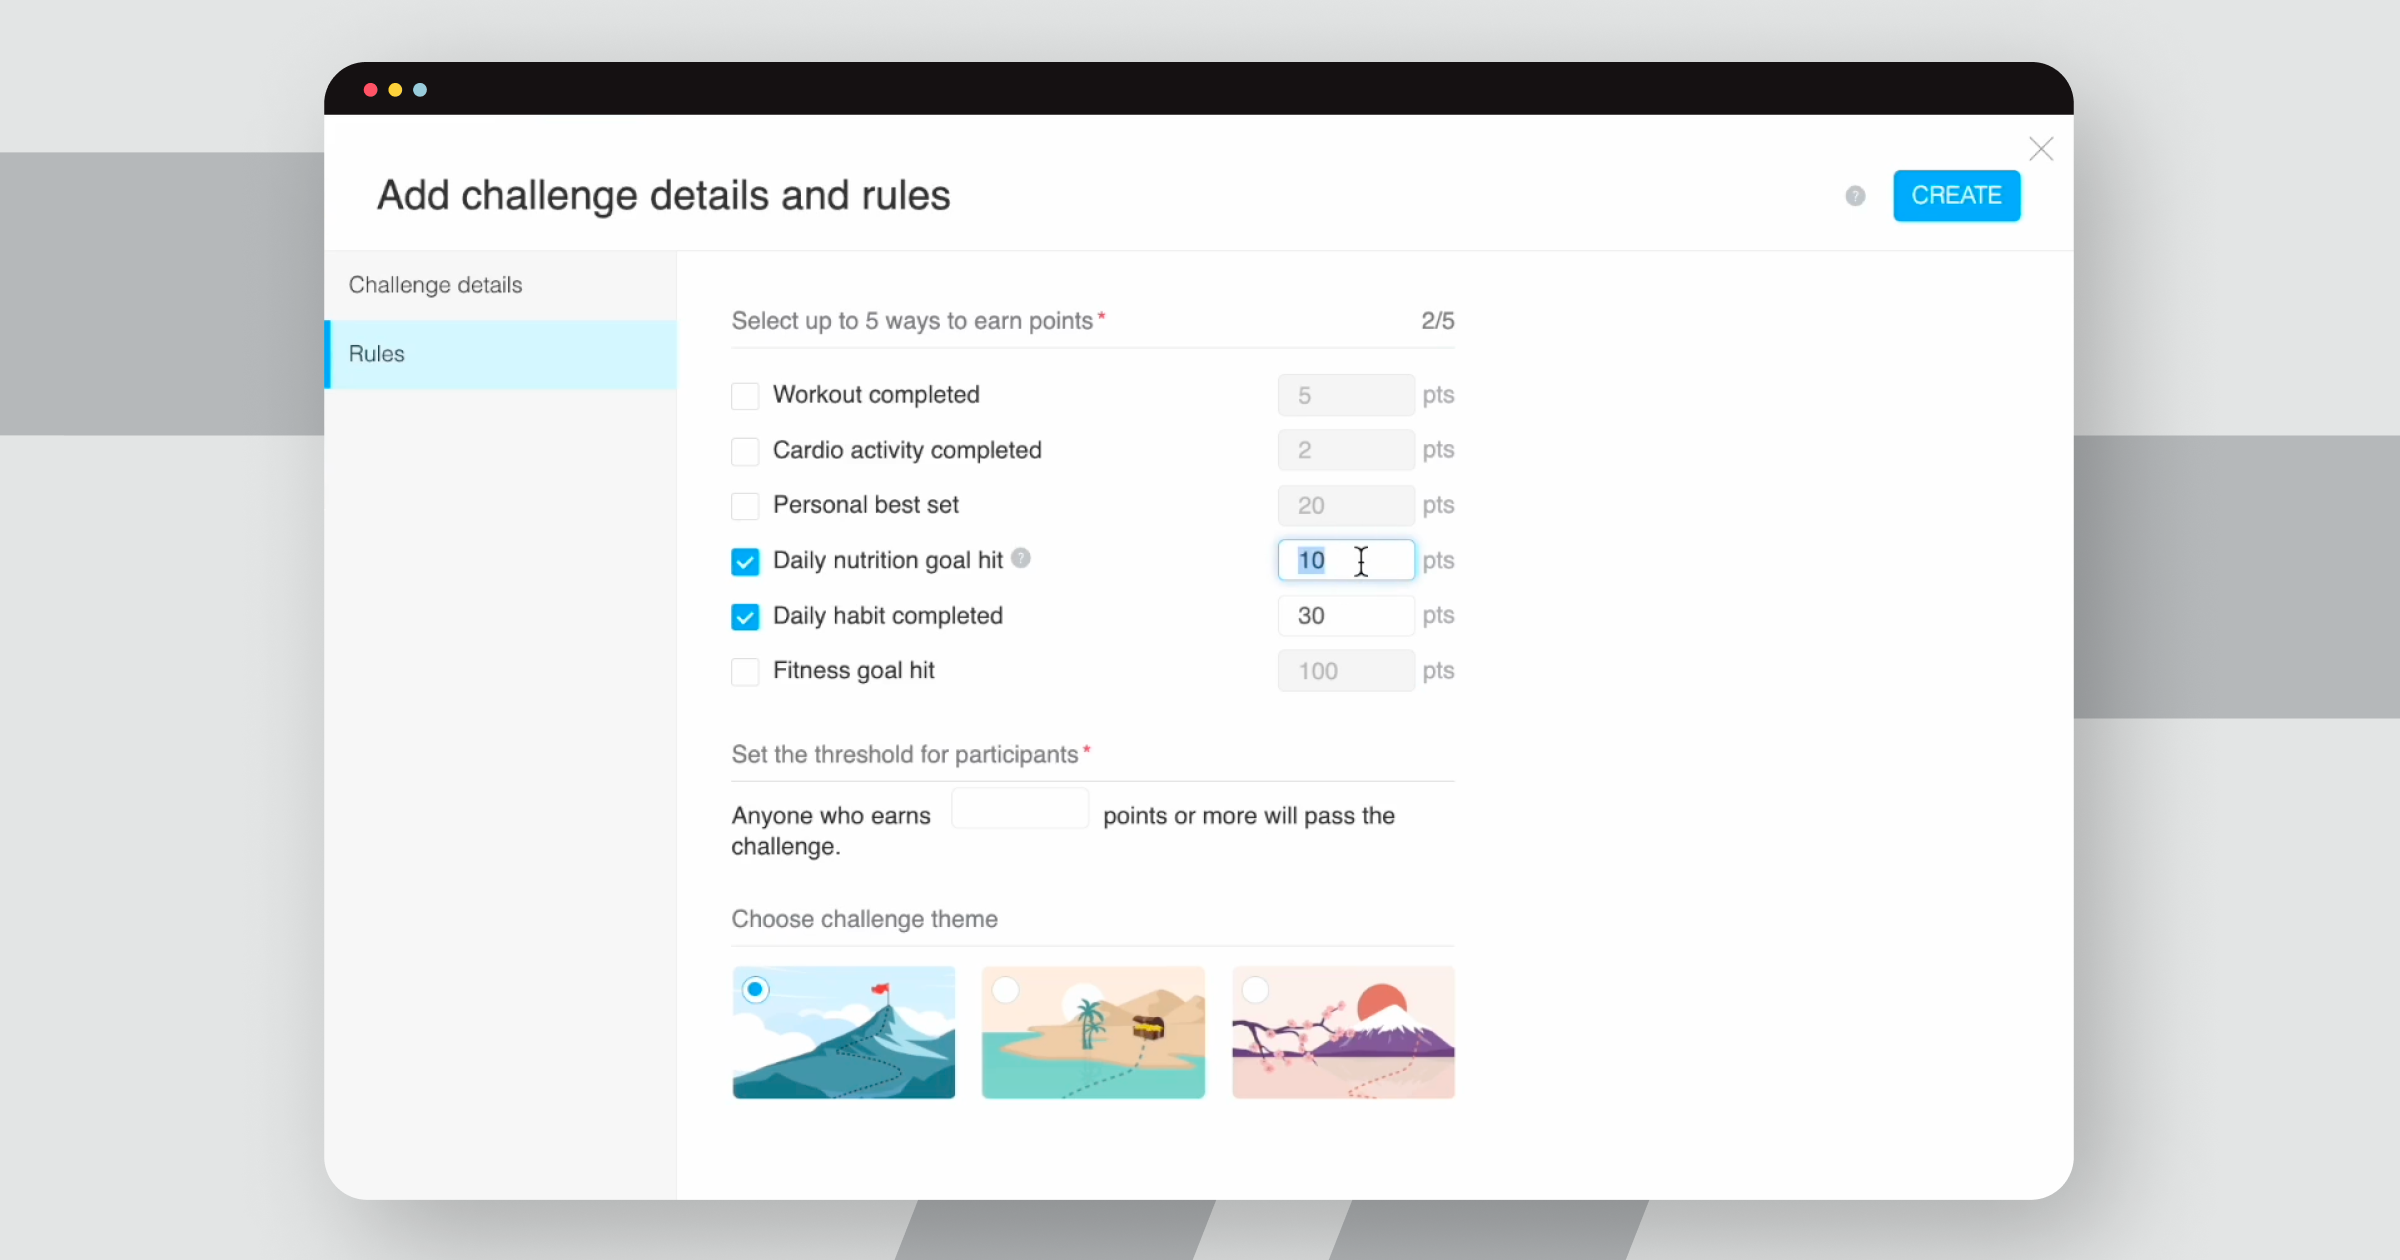Screen dimensions: 2400x1260
Task: Click the threshold points input field
Action: tap(1019, 809)
